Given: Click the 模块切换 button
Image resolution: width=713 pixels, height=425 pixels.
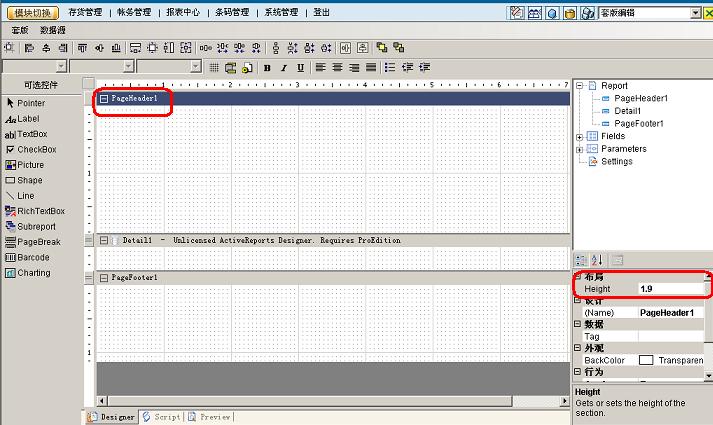Looking at the screenshot, I should [35, 13].
